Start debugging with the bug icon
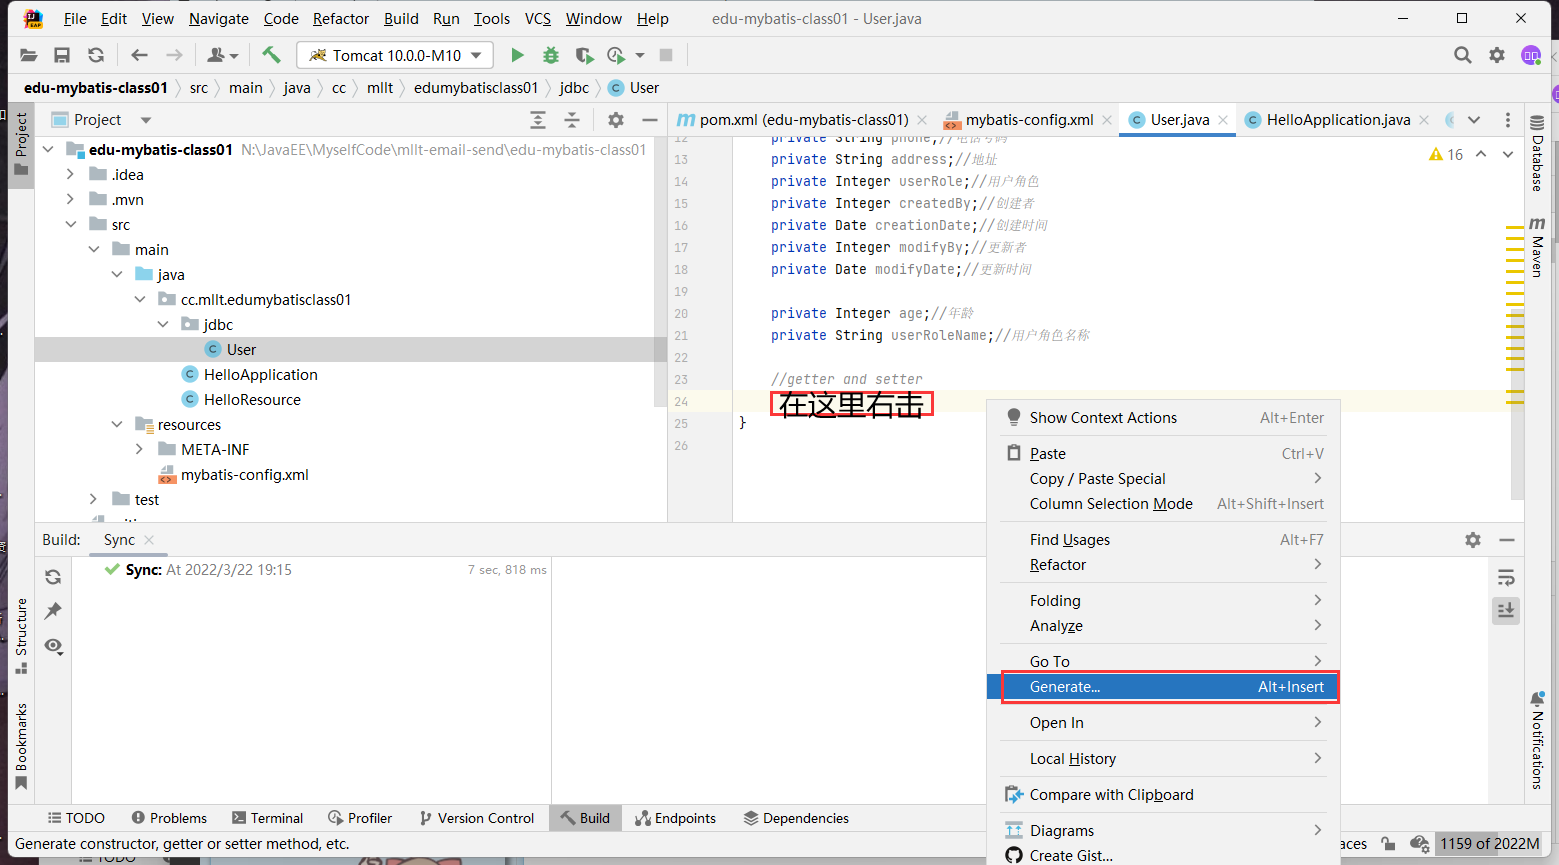This screenshot has width=1559, height=865. click(551, 55)
